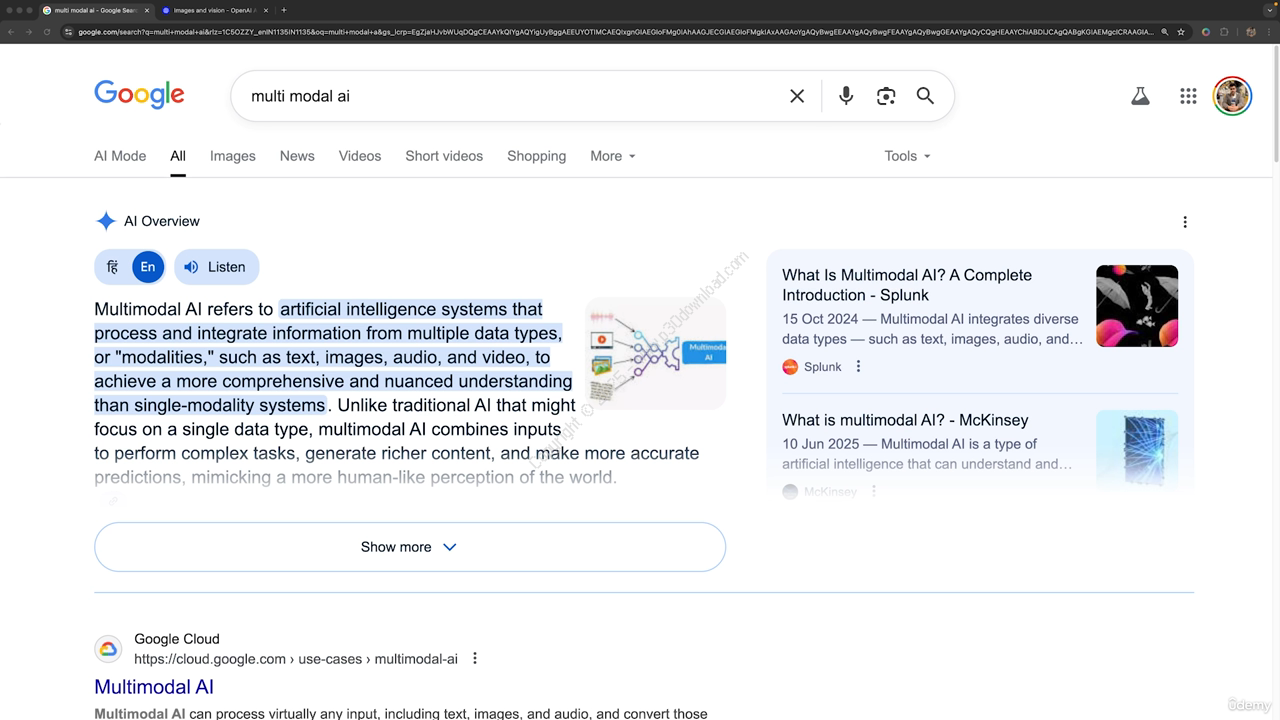Switch to the Images and vision browser tab
The height and width of the screenshot is (720, 1280).
pyautogui.click(x=214, y=10)
